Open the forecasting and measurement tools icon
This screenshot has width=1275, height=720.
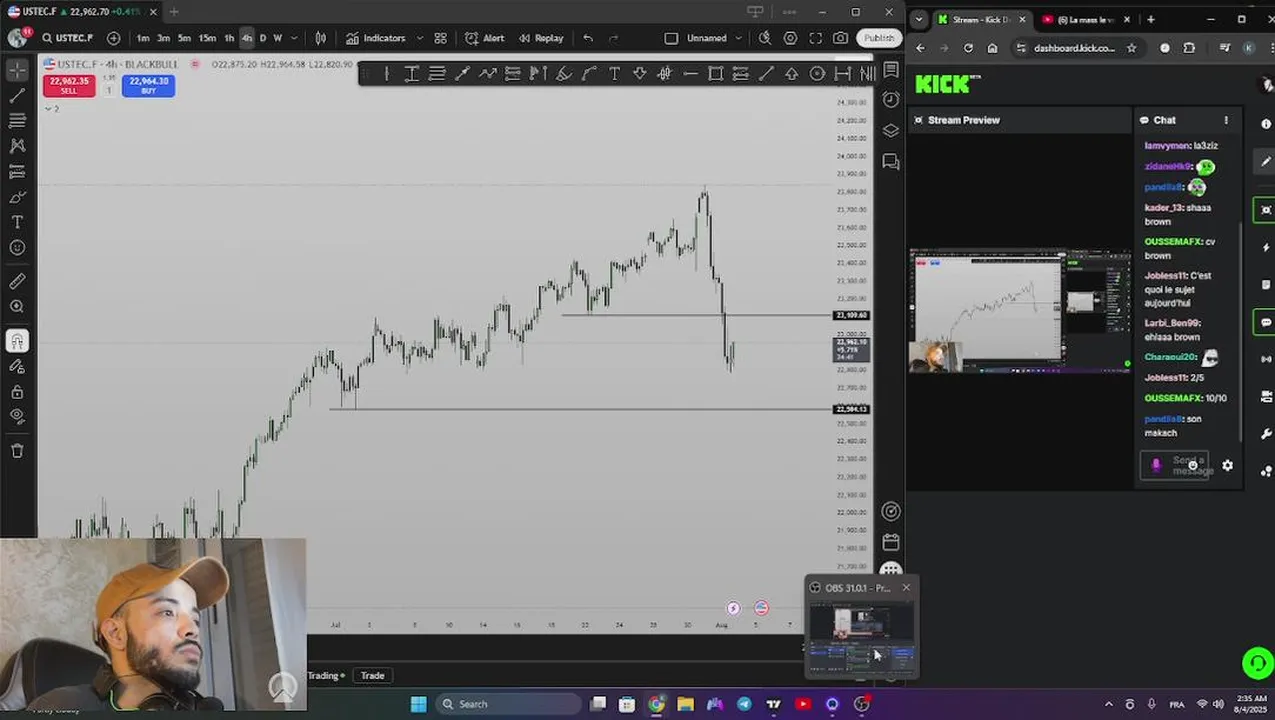[17, 172]
